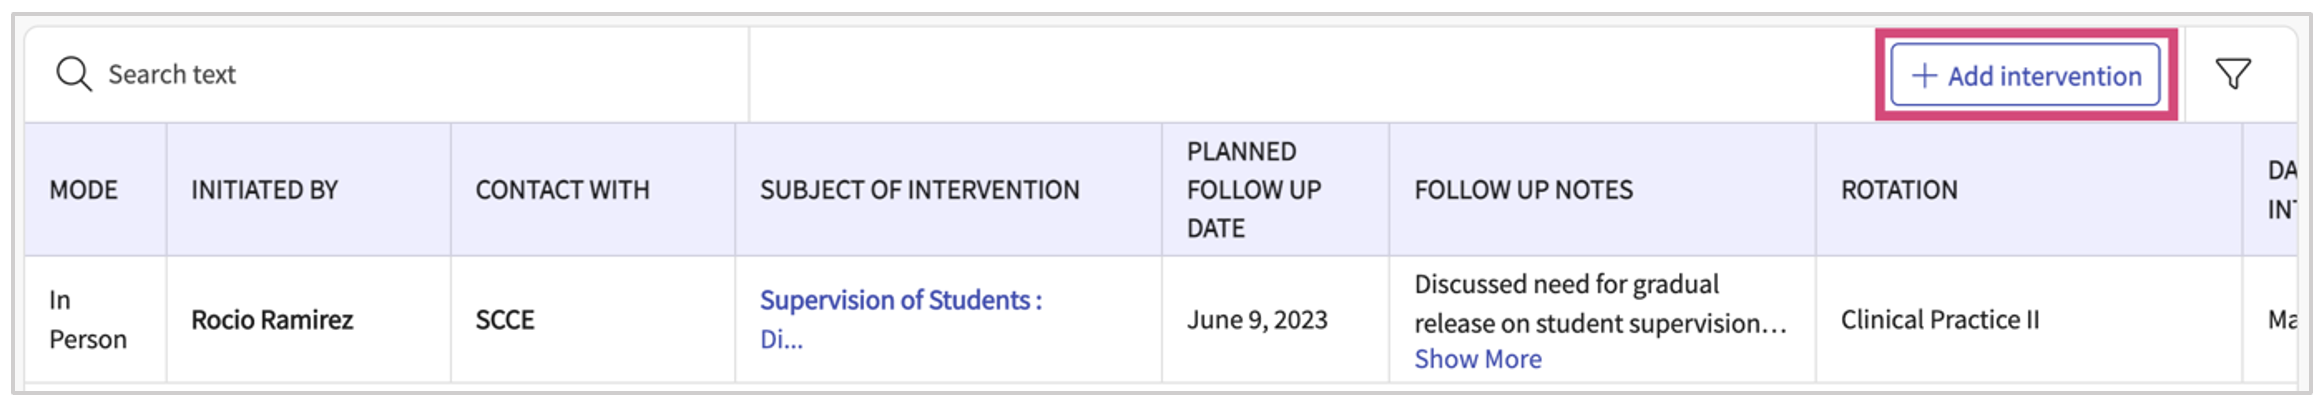Click the INITIATED BY column header
The height and width of the screenshot is (406, 2322).
tap(264, 190)
